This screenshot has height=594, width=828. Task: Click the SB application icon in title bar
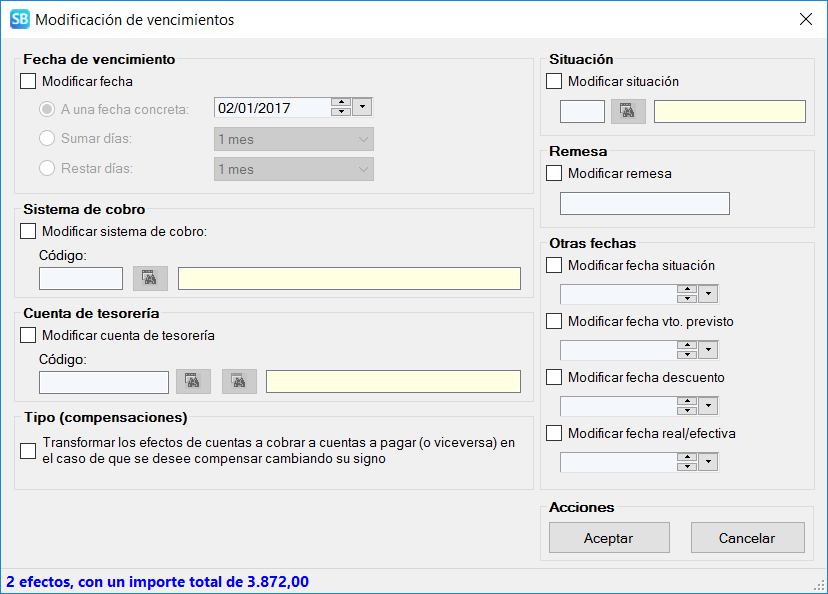coord(19,19)
